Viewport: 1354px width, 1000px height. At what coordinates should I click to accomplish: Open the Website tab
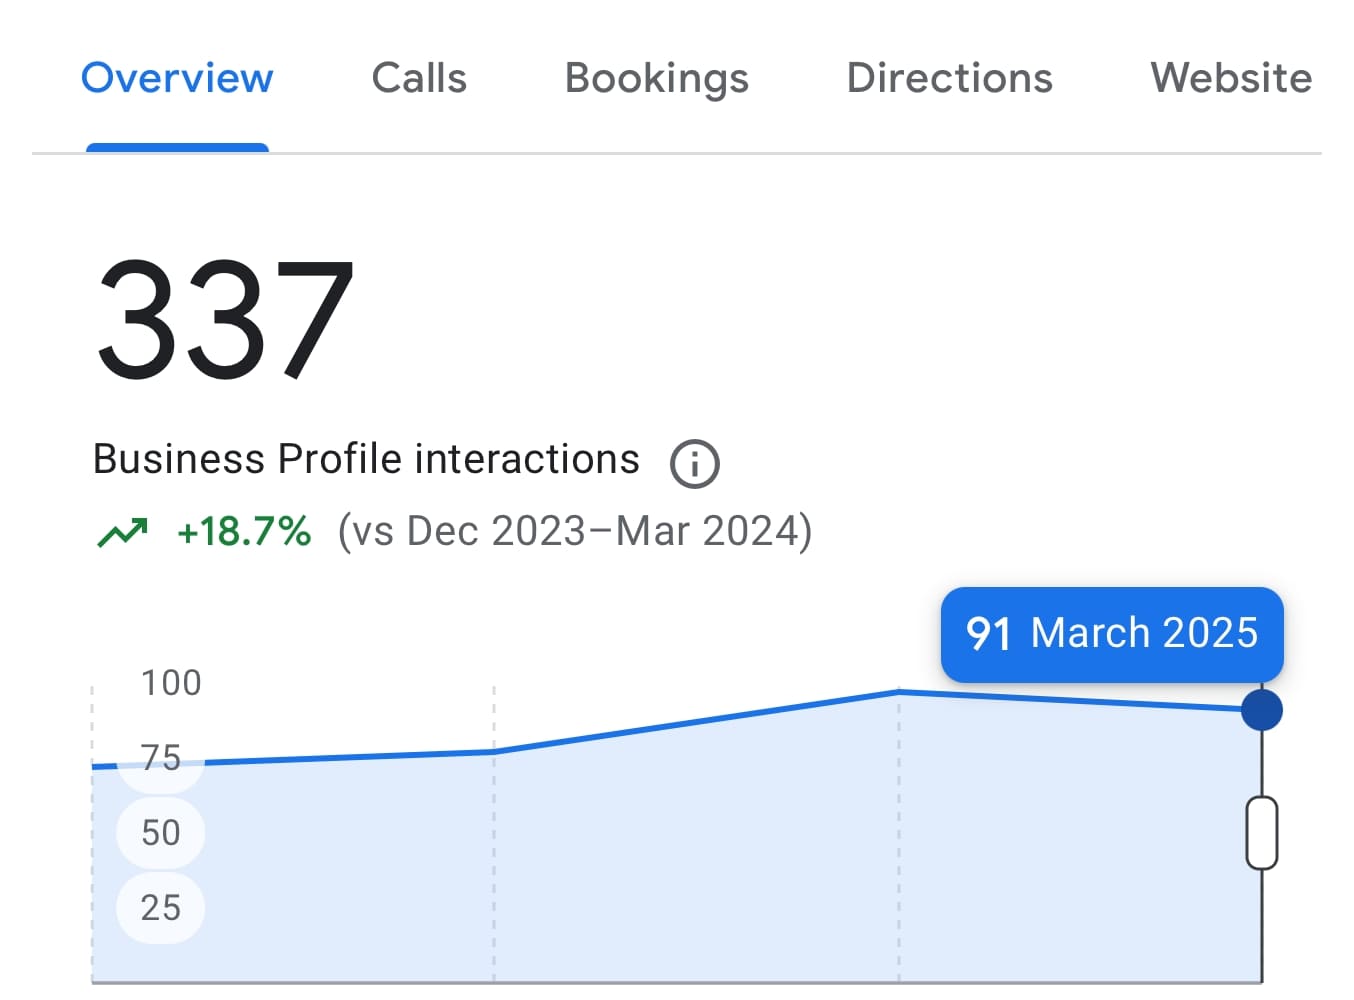point(1230,78)
